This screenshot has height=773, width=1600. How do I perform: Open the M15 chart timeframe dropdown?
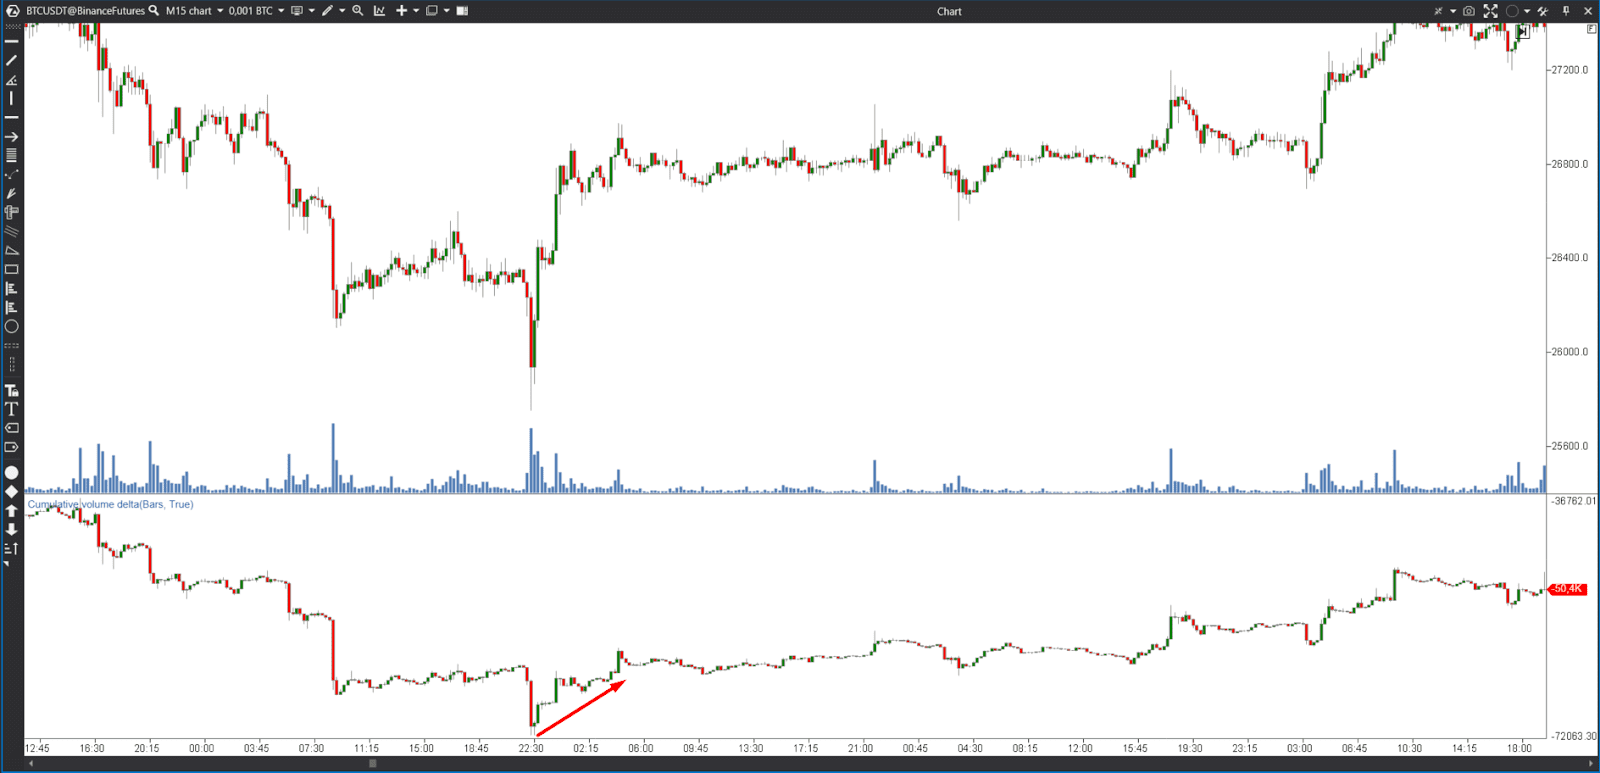tap(195, 11)
